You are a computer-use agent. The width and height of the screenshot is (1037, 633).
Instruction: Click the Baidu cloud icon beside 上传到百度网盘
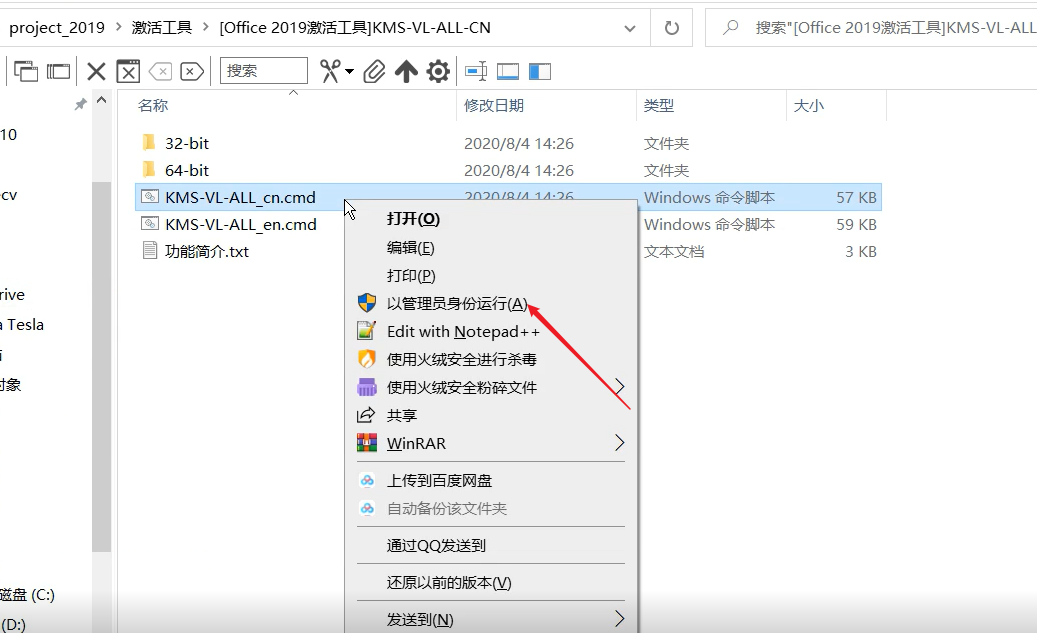point(367,480)
